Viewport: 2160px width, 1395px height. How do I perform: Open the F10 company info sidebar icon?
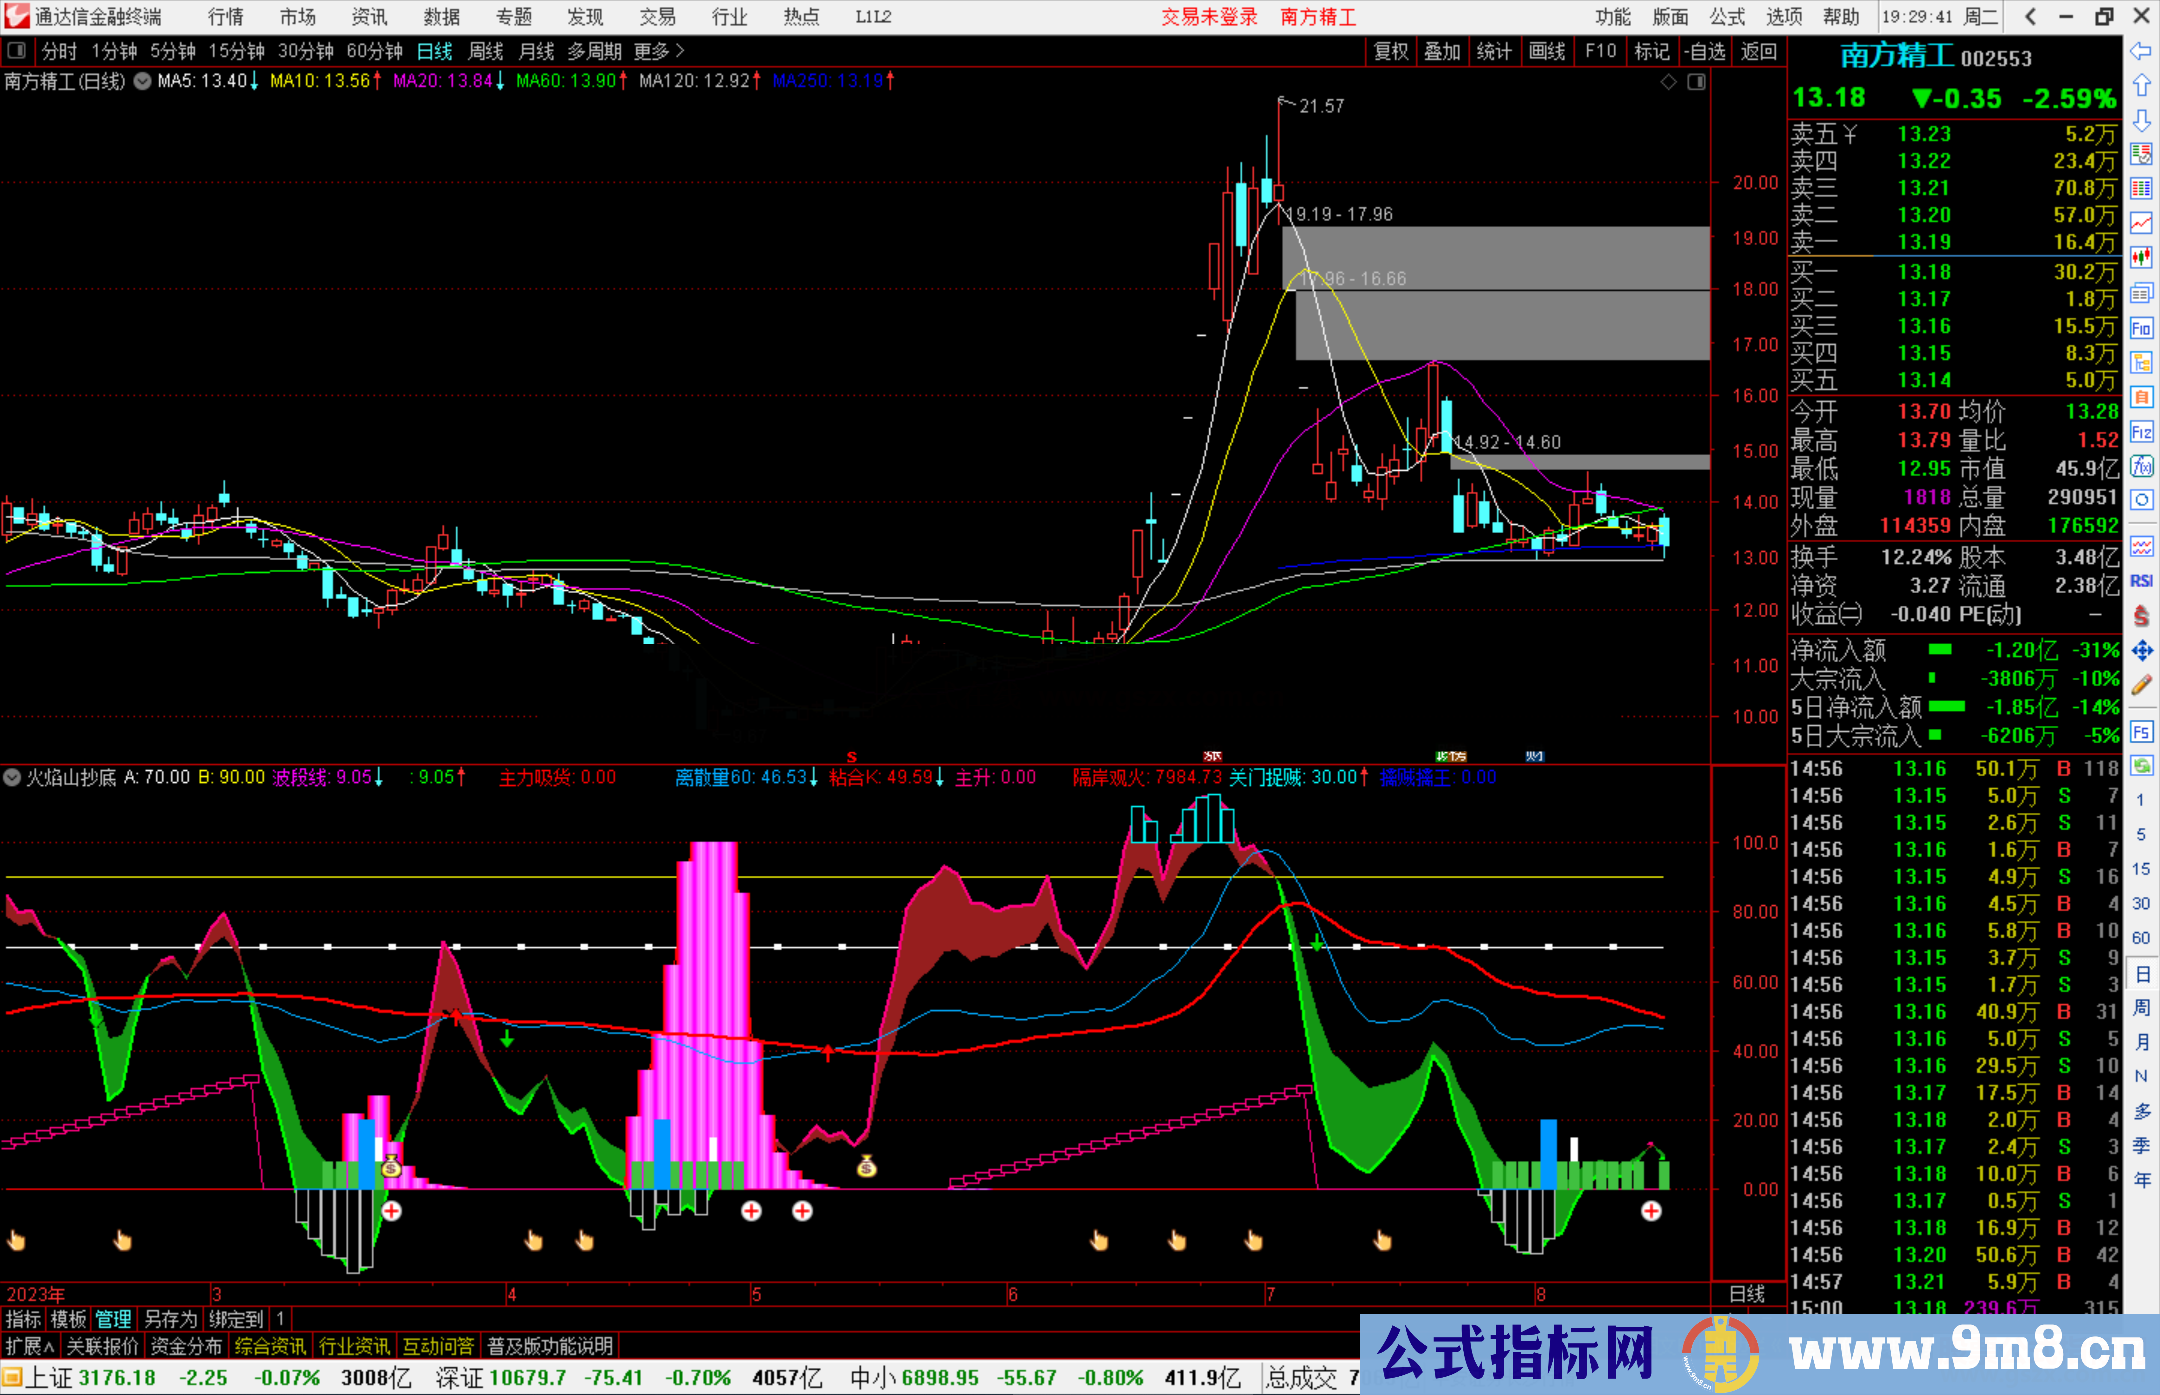(x=2141, y=328)
